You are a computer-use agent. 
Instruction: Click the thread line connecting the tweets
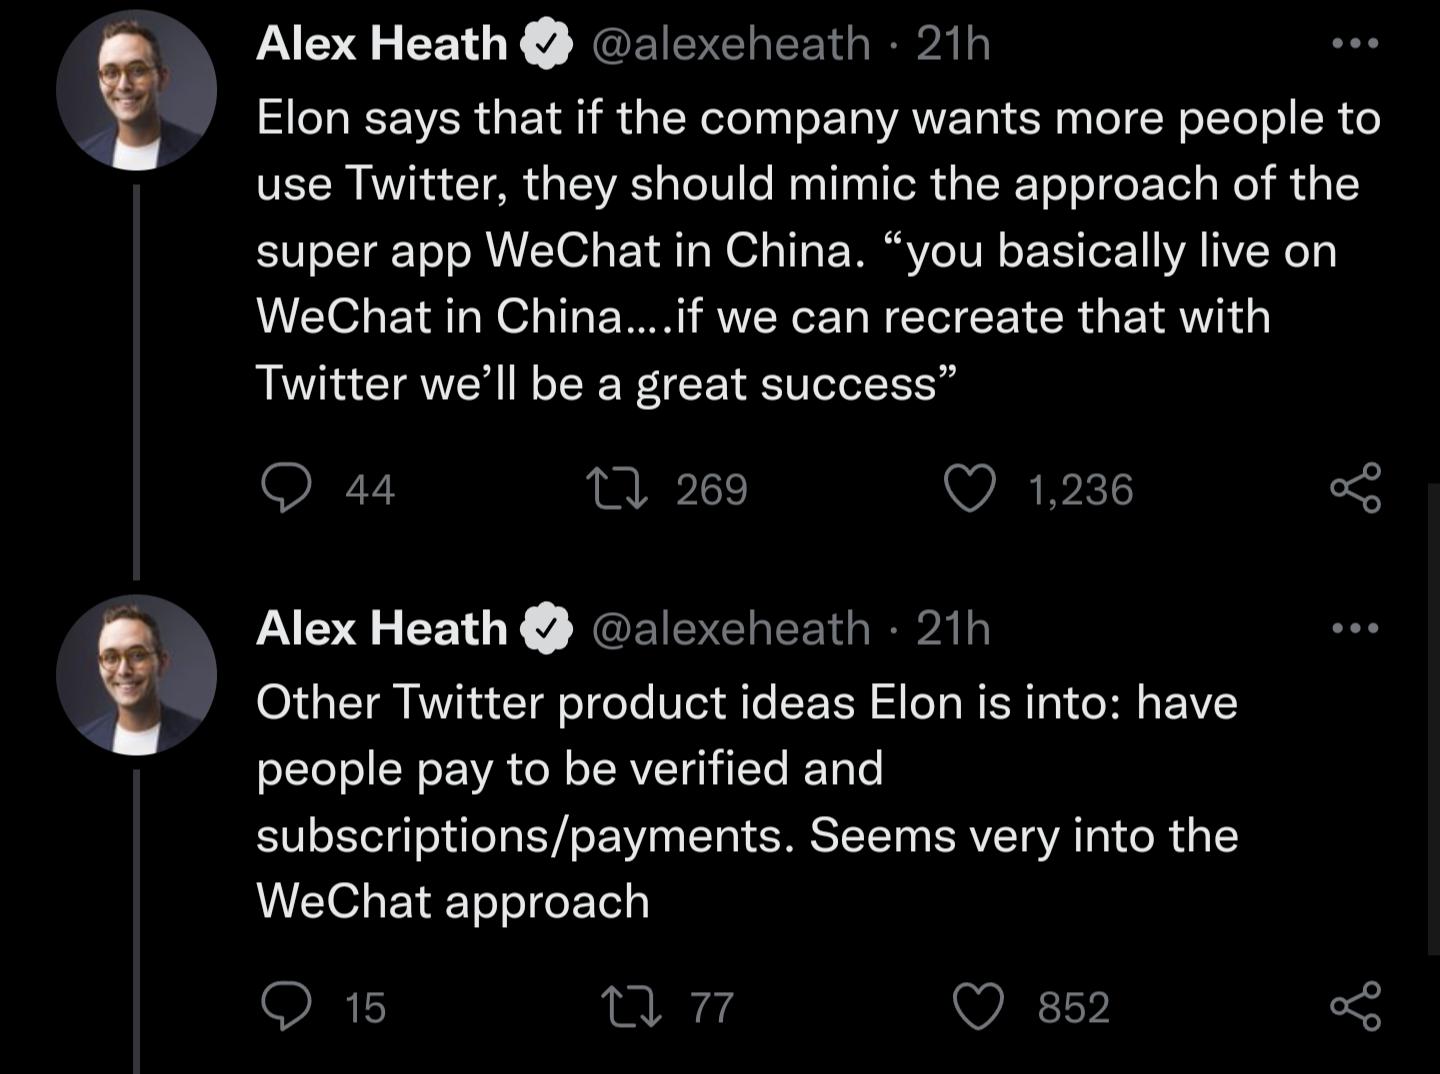pyautogui.click(x=137, y=380)
